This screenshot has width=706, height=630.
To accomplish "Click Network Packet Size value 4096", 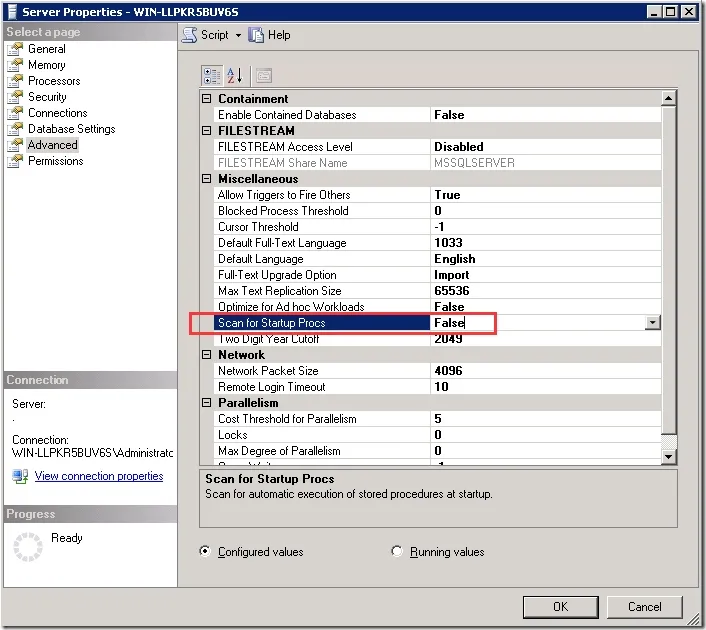I will (x=448, y=371).
